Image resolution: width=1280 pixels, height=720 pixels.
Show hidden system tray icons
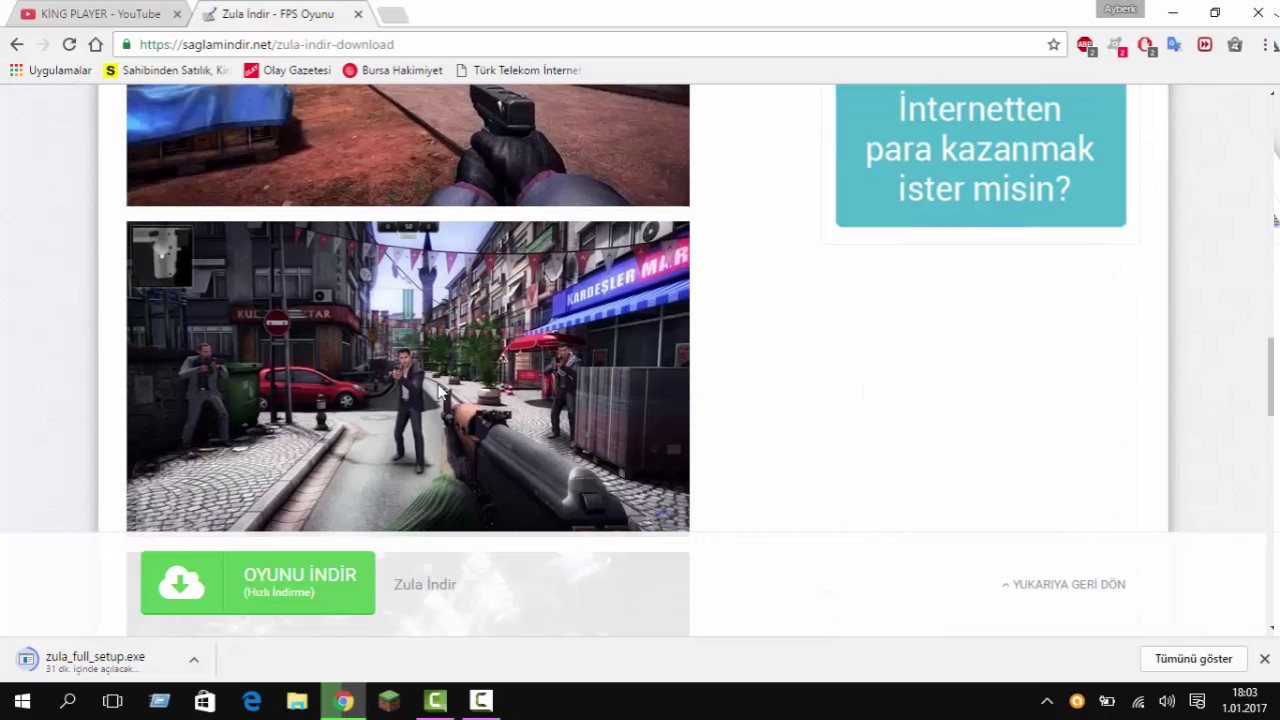1047,701
